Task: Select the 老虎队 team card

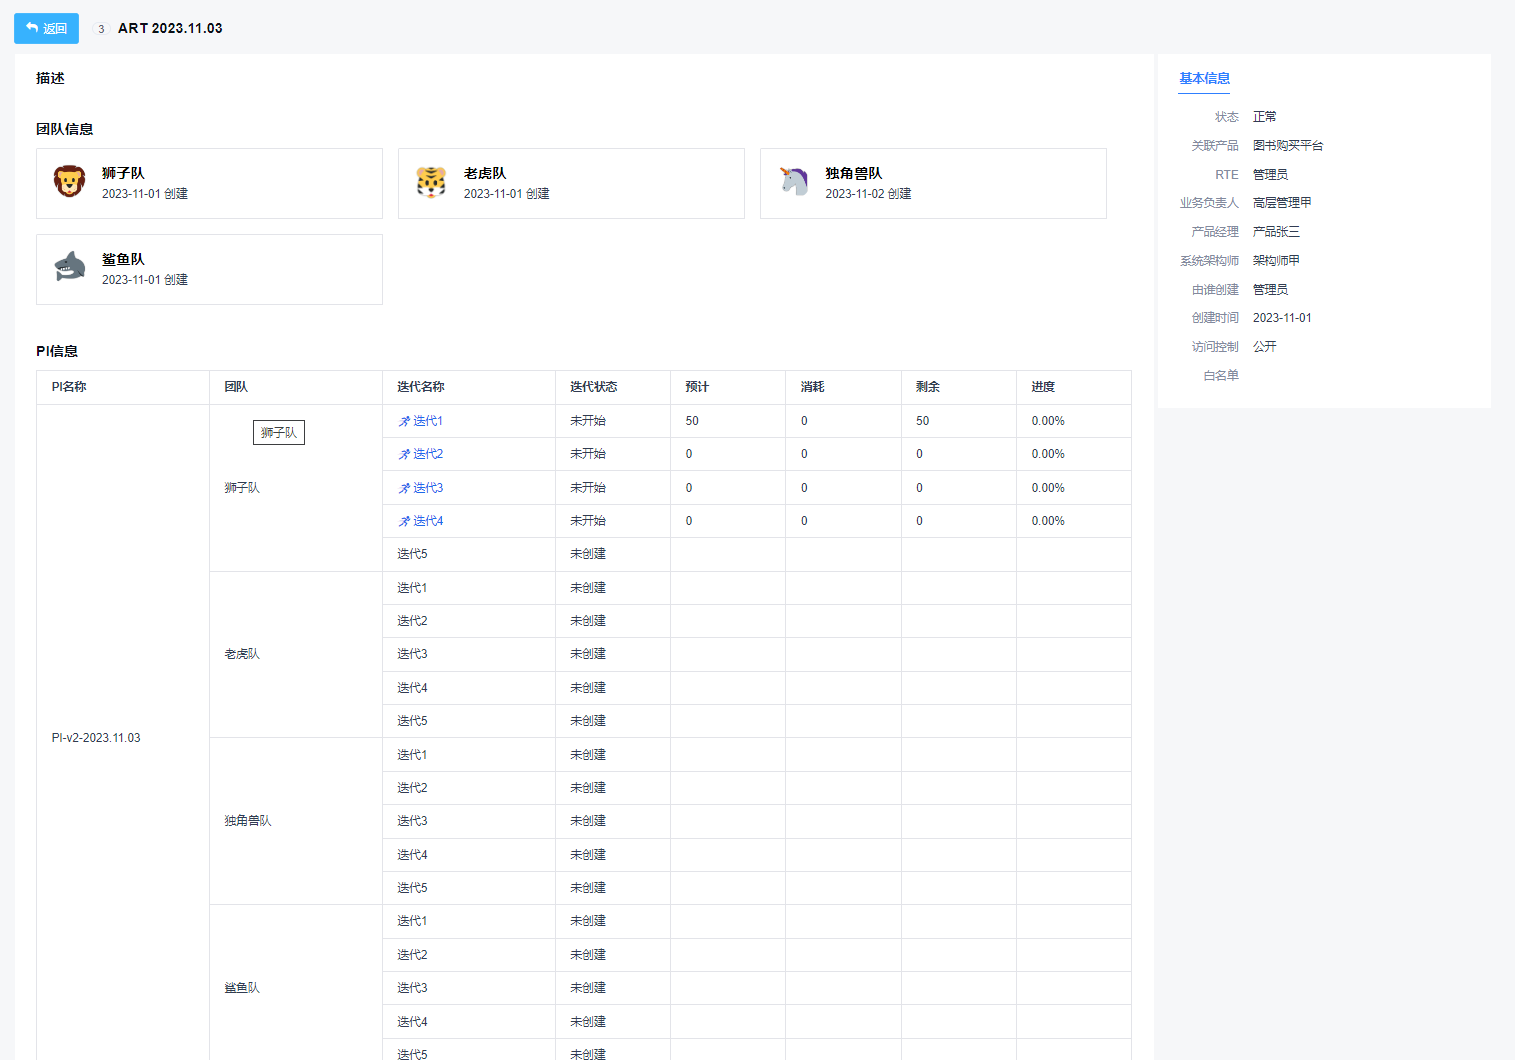Action: coord(571,183)
